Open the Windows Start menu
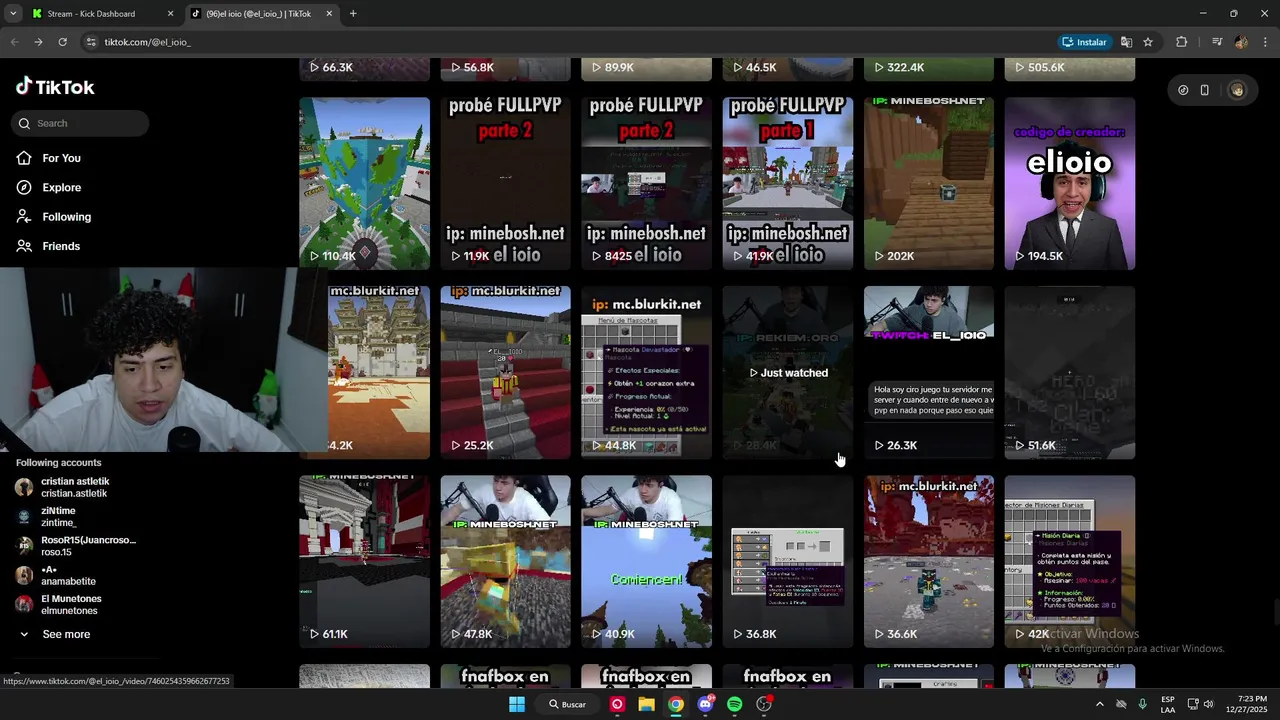The height and width of the screenshot is (720, 1280). point(517,704)
